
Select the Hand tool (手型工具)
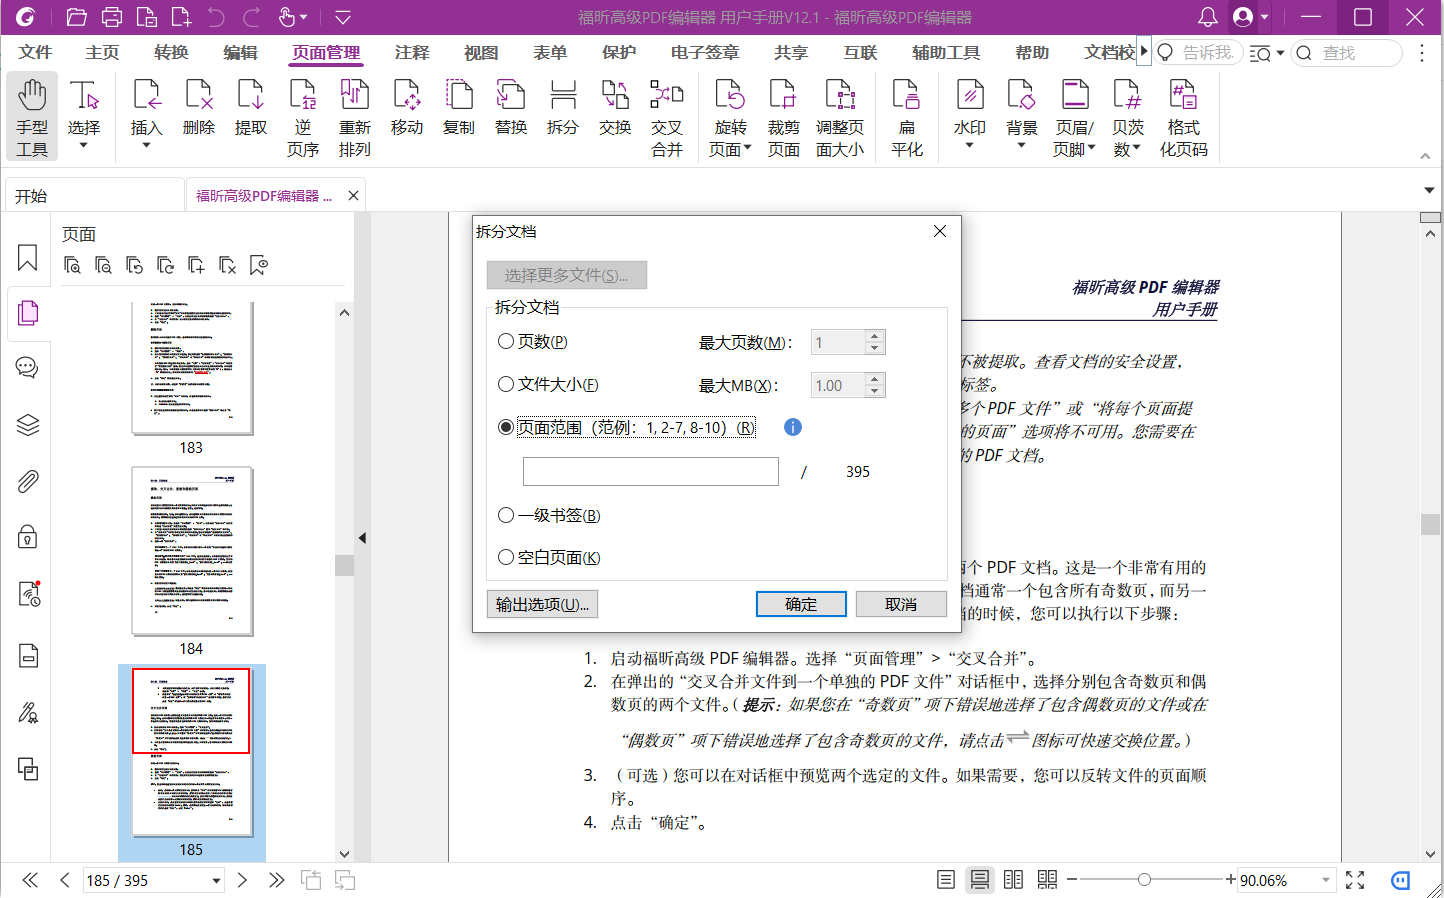click(32, 116)
